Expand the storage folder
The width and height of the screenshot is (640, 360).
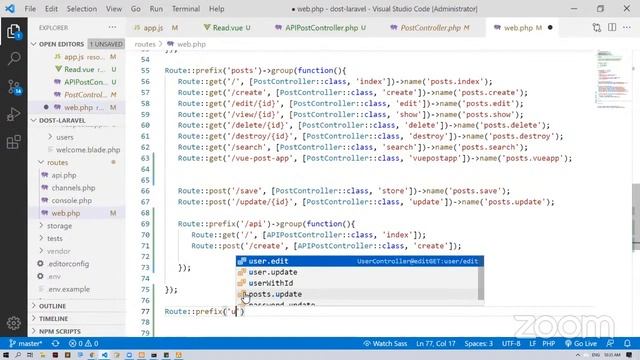point(59,226)
